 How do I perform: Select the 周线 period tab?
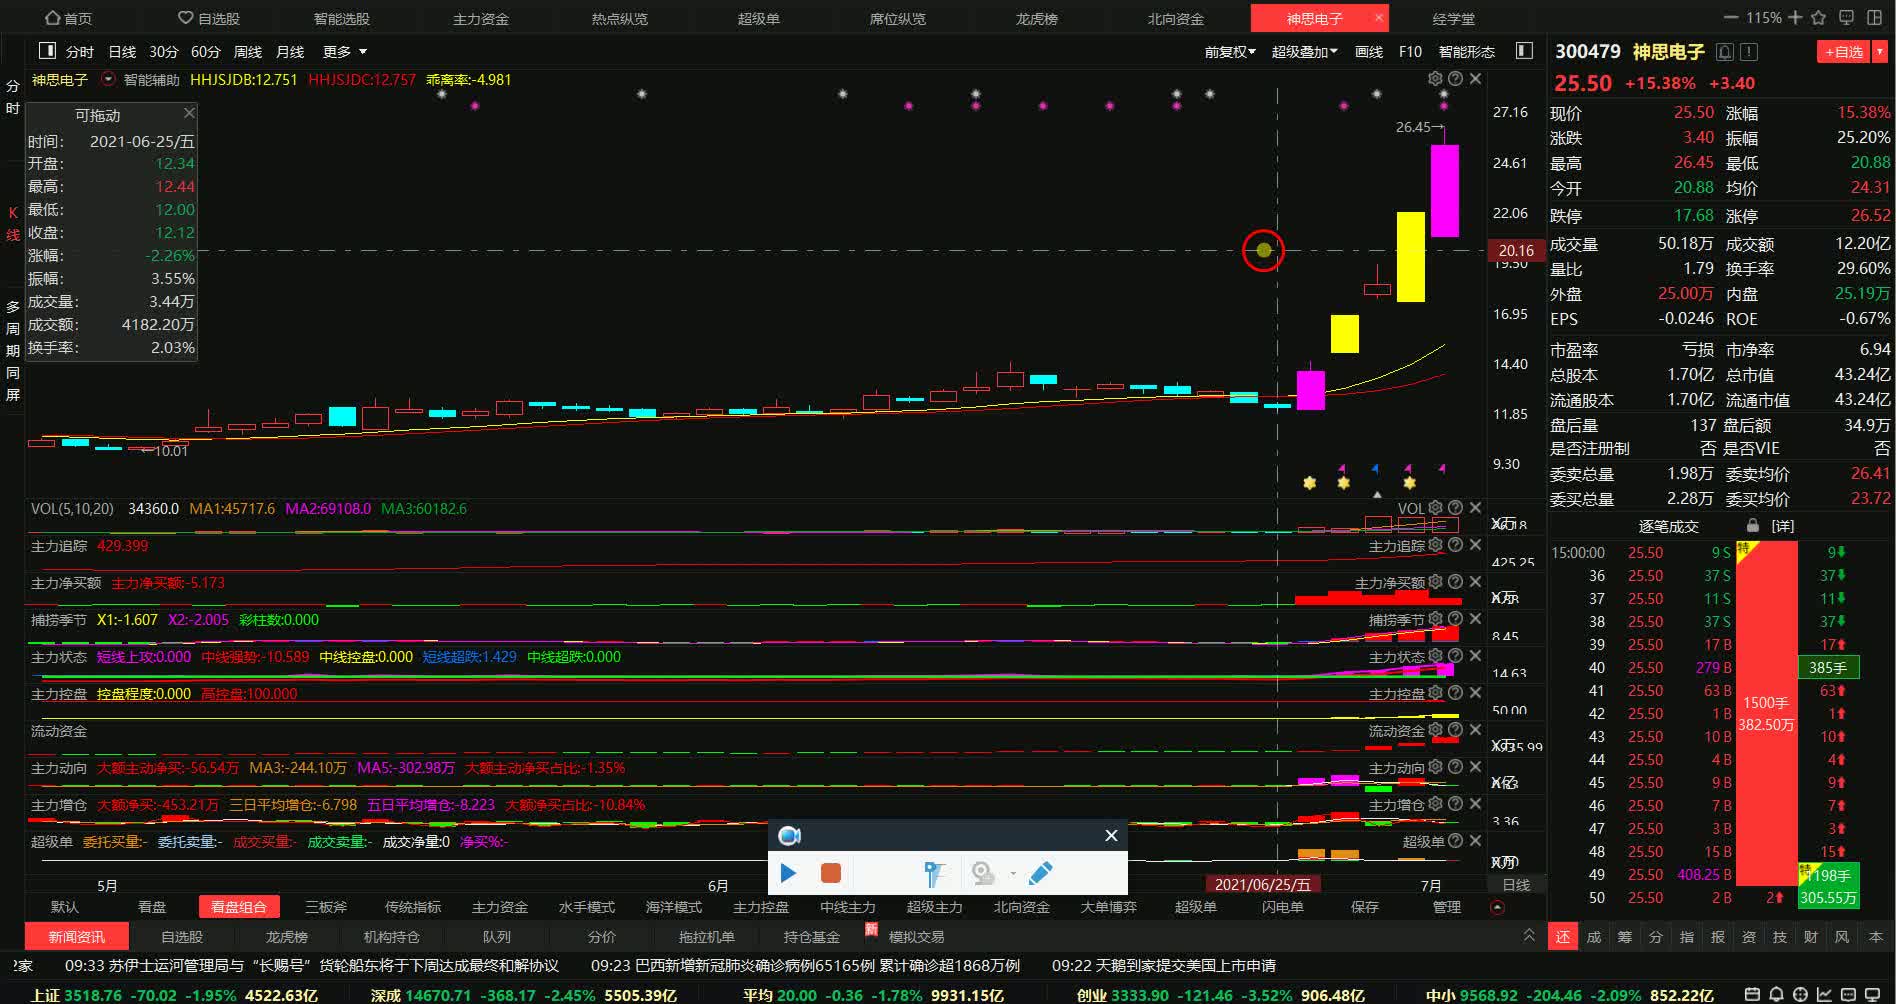coord(247,52)
